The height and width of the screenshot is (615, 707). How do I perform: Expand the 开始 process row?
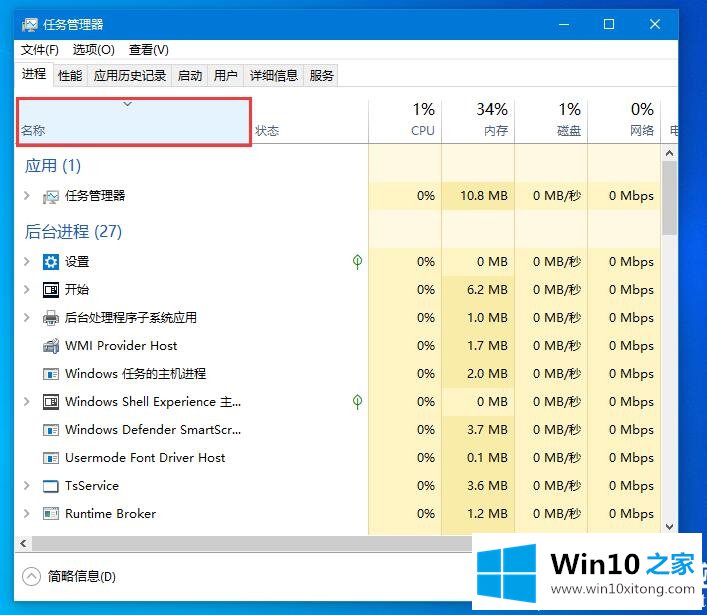coord(27,289)
